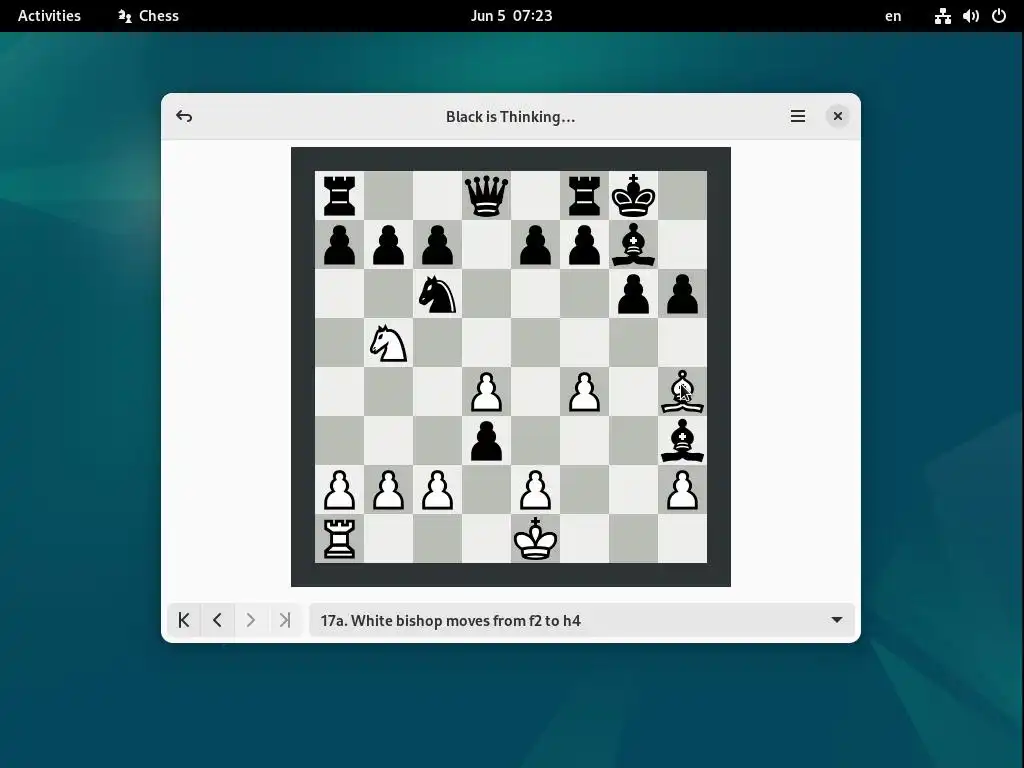The height and width of the screenshot is (768, 1024).
Task: Select the white rook on a1
Action: [x=340, y=538]
